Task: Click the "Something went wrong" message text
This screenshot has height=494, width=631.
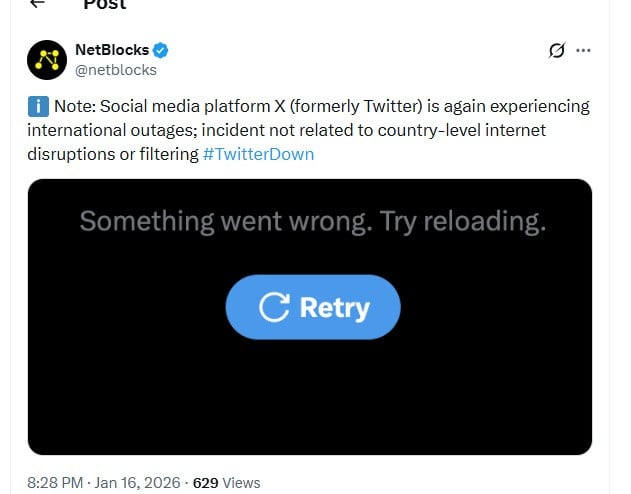Action: (312, 221)
